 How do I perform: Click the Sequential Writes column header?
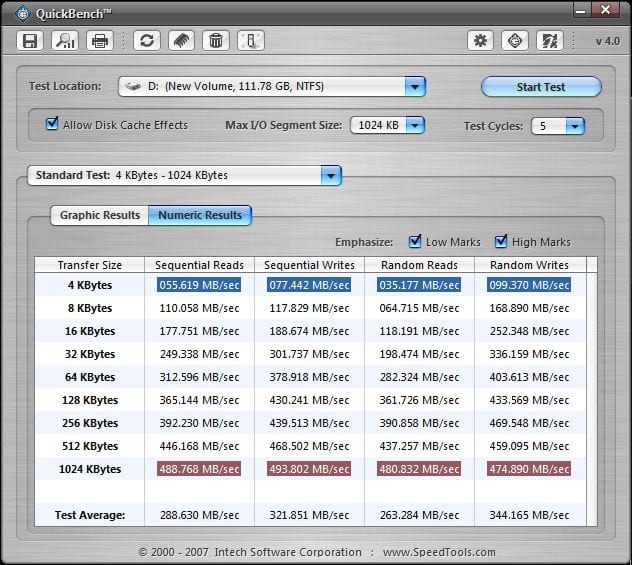click(309, 265)
